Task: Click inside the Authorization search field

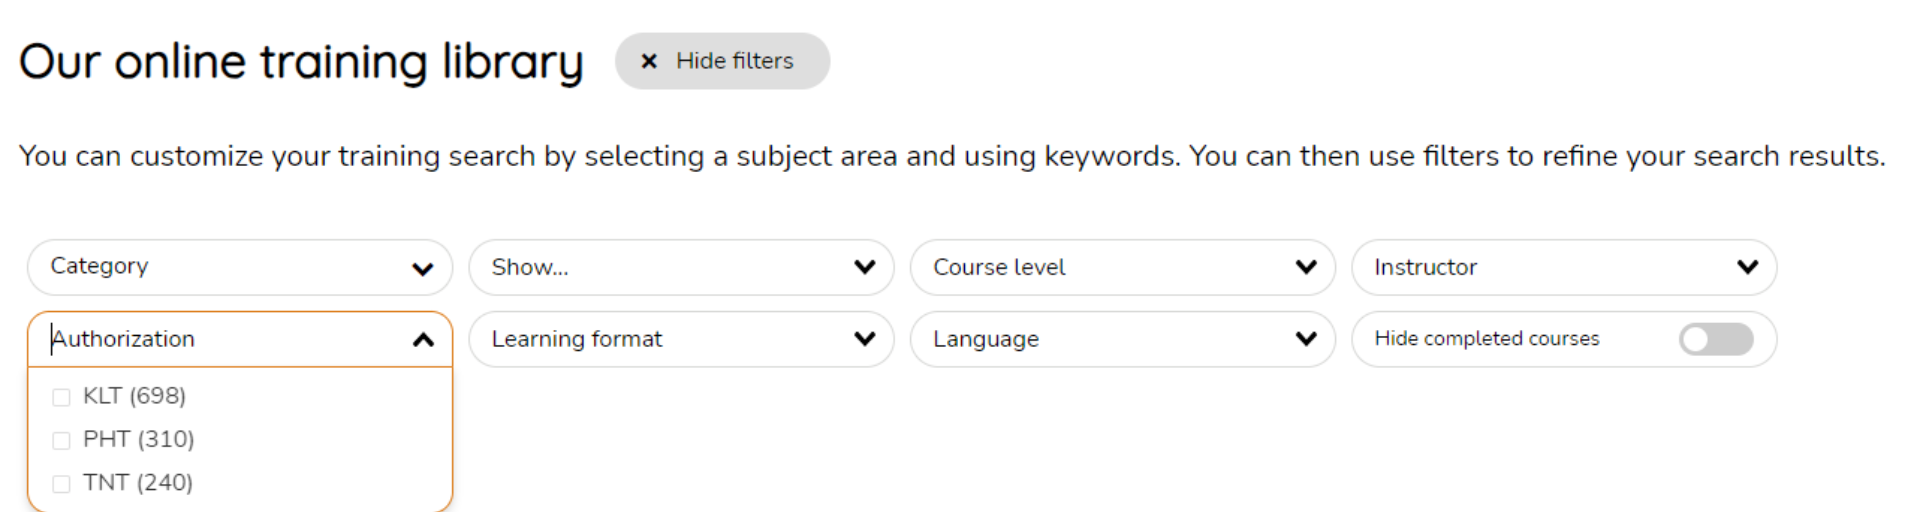Action: point(220,339)
